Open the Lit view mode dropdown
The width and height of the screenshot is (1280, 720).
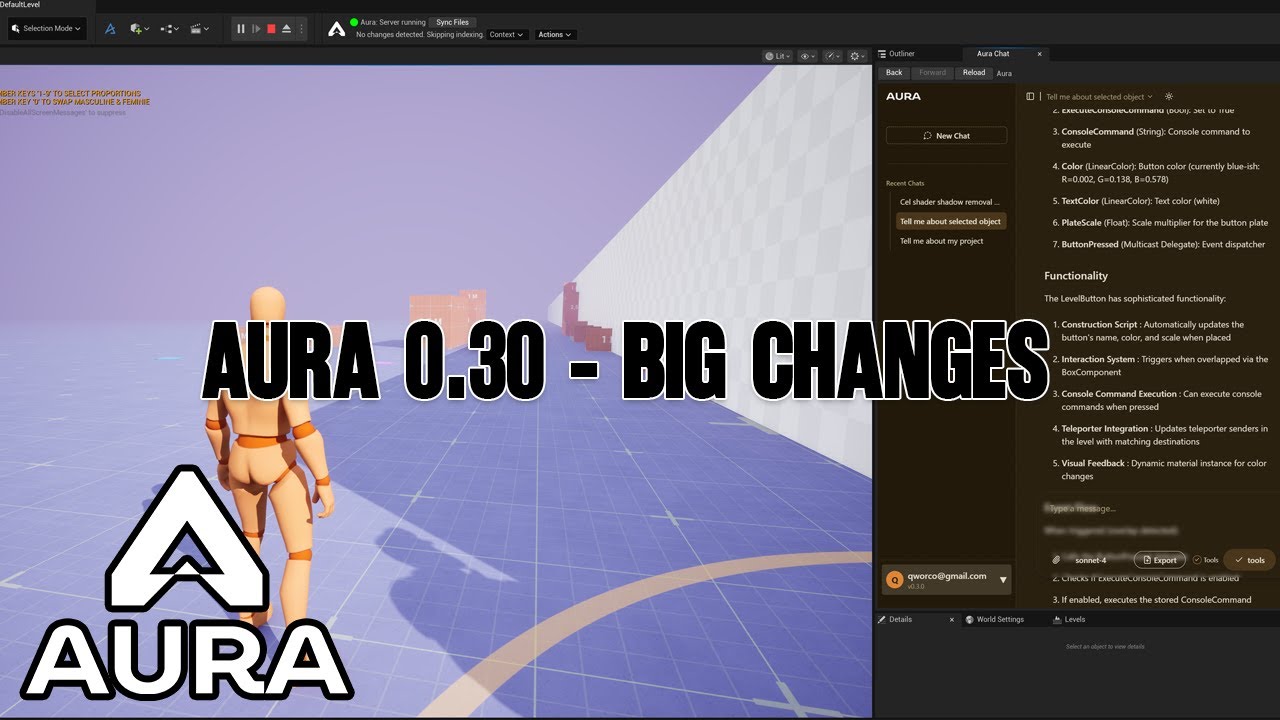(x=777, y=56)
